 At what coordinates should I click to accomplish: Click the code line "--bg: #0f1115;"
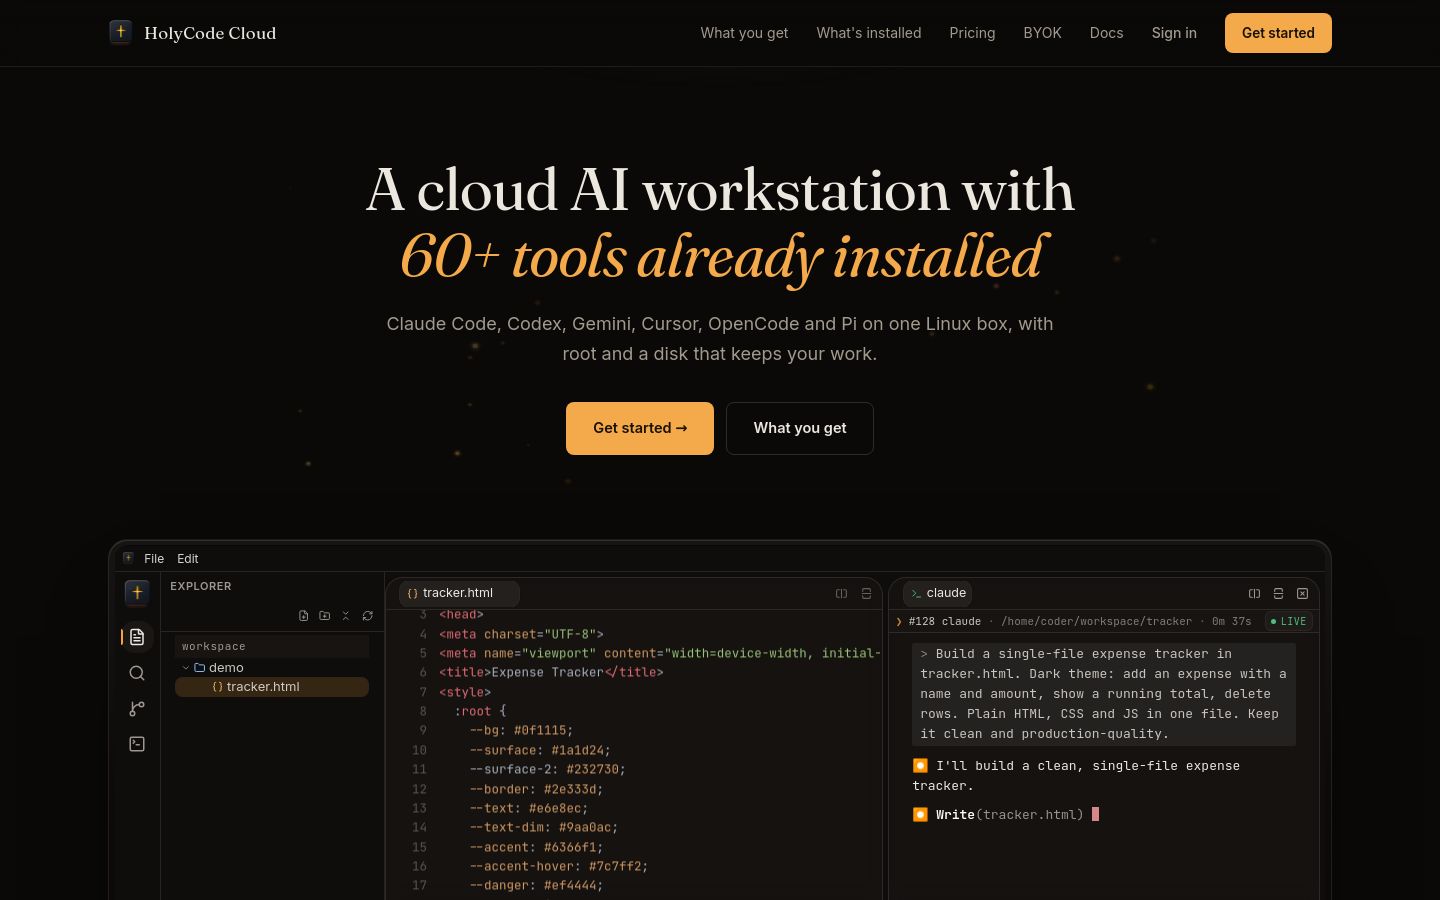(x=521, y=731)
